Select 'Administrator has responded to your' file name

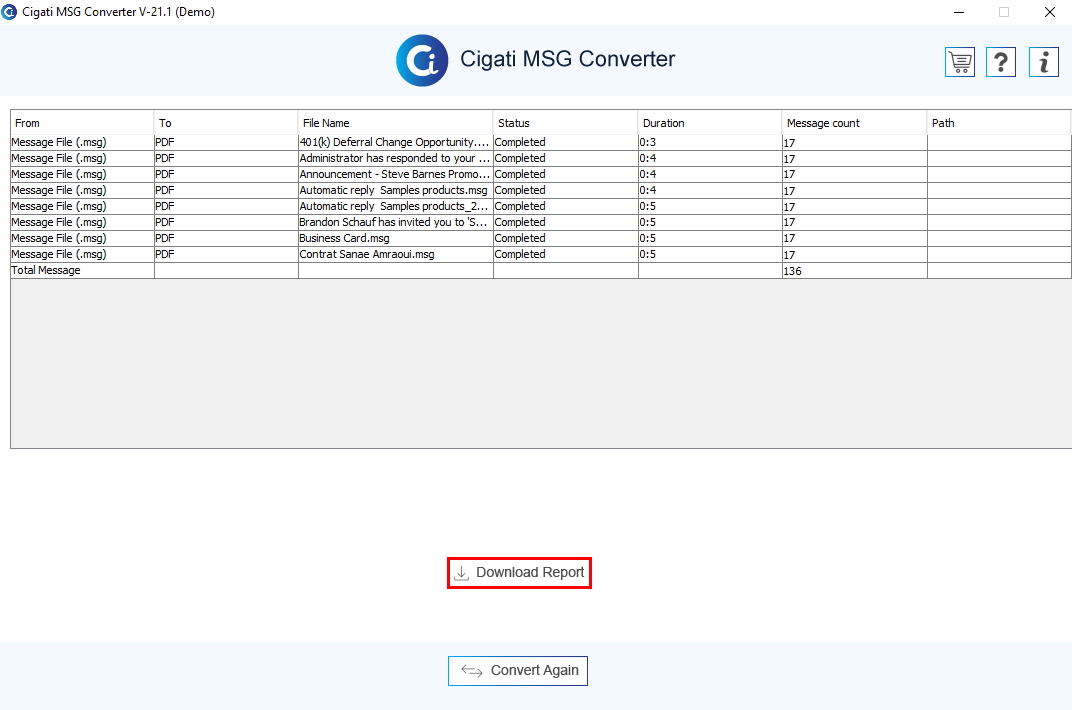pos(395,158)
